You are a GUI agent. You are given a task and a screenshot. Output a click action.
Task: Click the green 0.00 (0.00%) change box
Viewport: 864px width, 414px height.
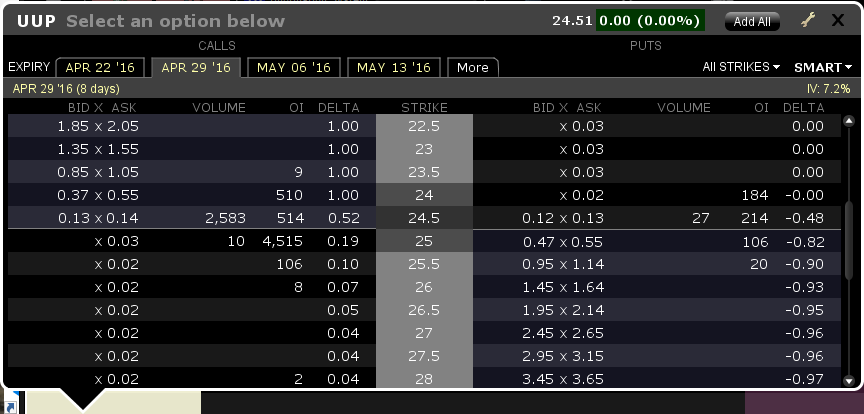click(650, 21)
